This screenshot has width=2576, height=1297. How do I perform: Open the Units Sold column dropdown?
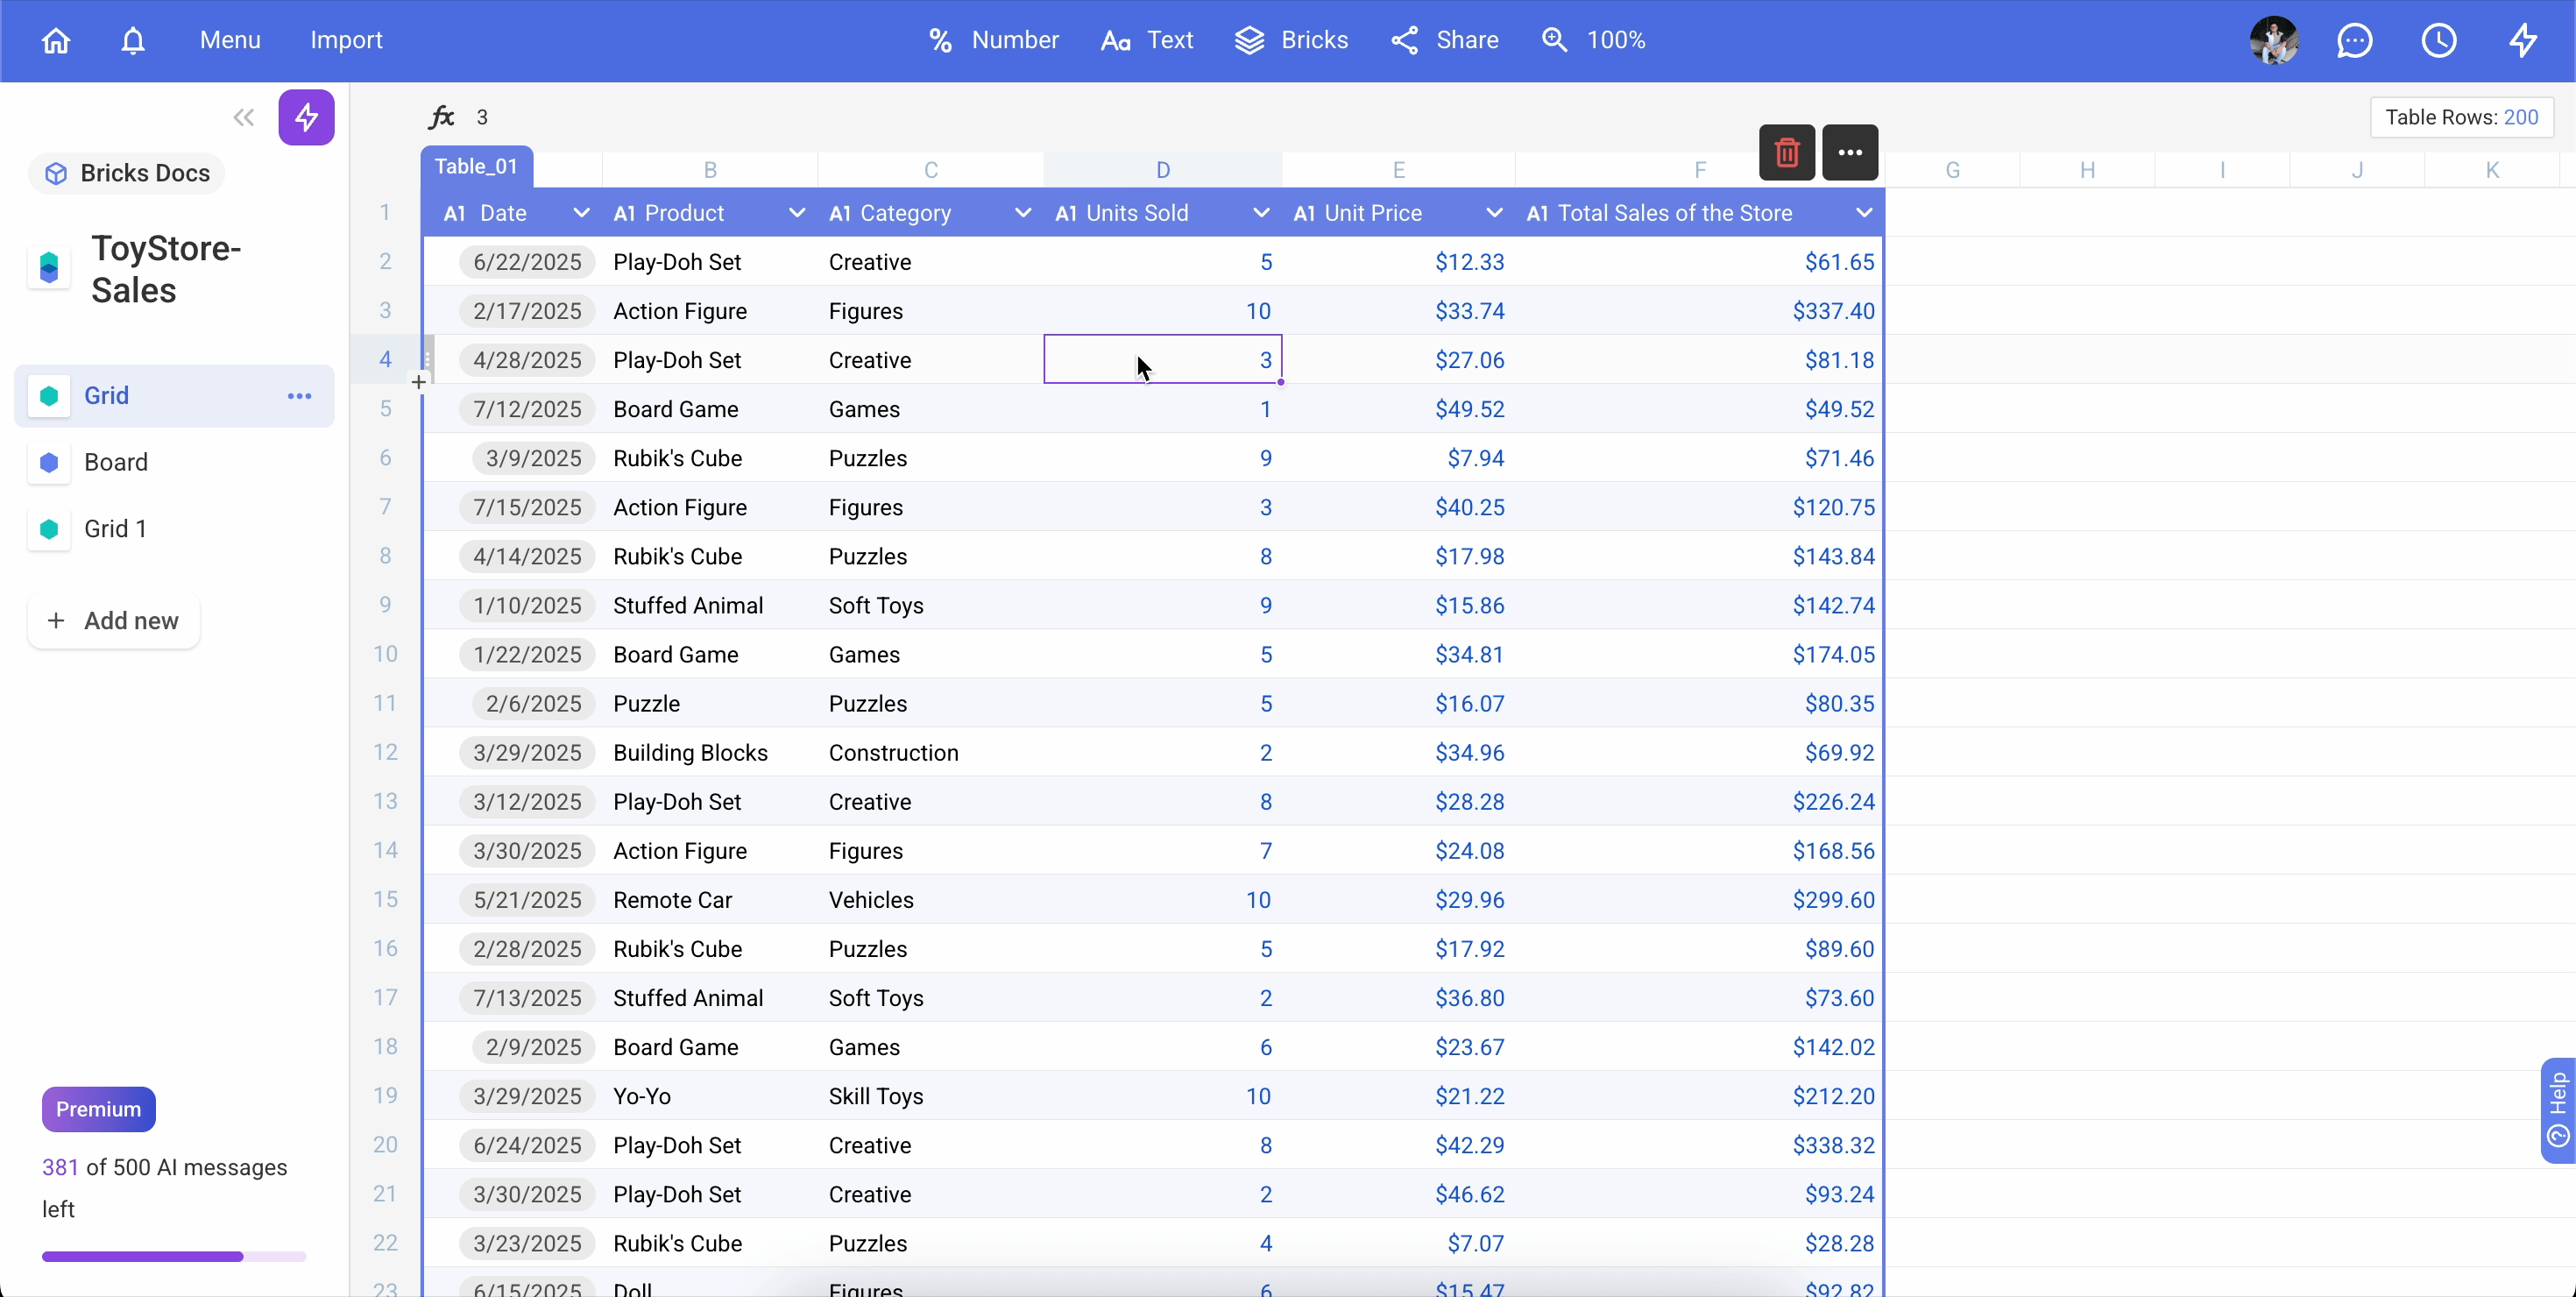point(1260,213)
